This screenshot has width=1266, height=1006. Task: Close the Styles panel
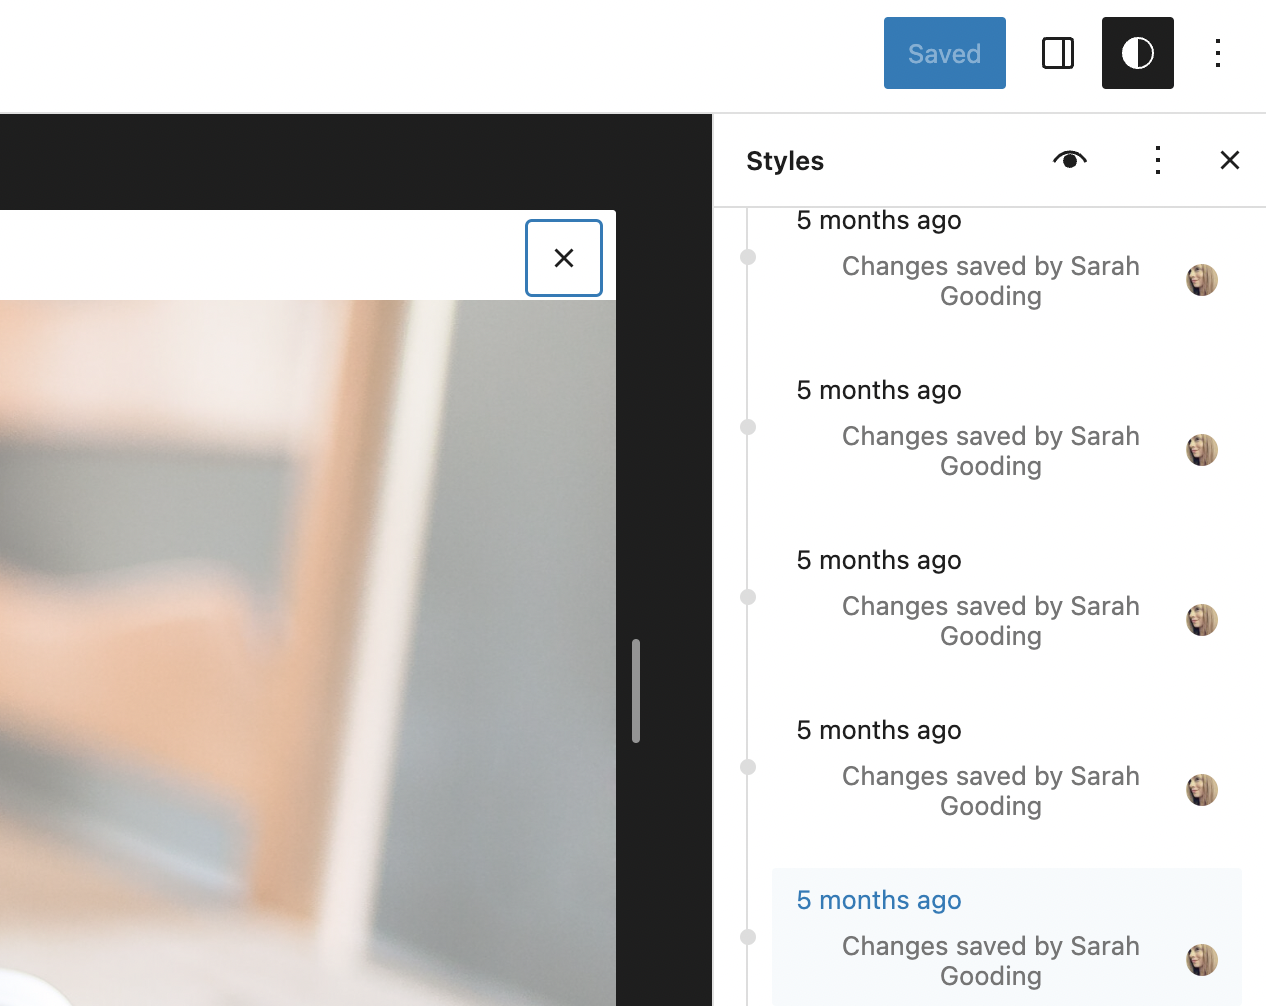coord(1229,160)
